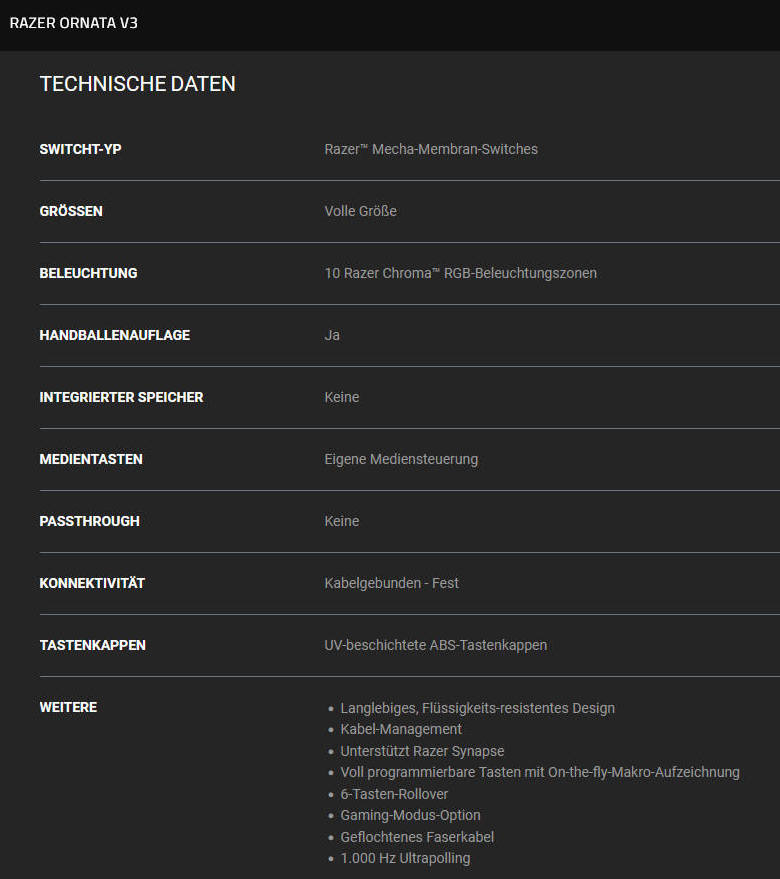Click the Integrierter Speicher label

coord(121,397)
